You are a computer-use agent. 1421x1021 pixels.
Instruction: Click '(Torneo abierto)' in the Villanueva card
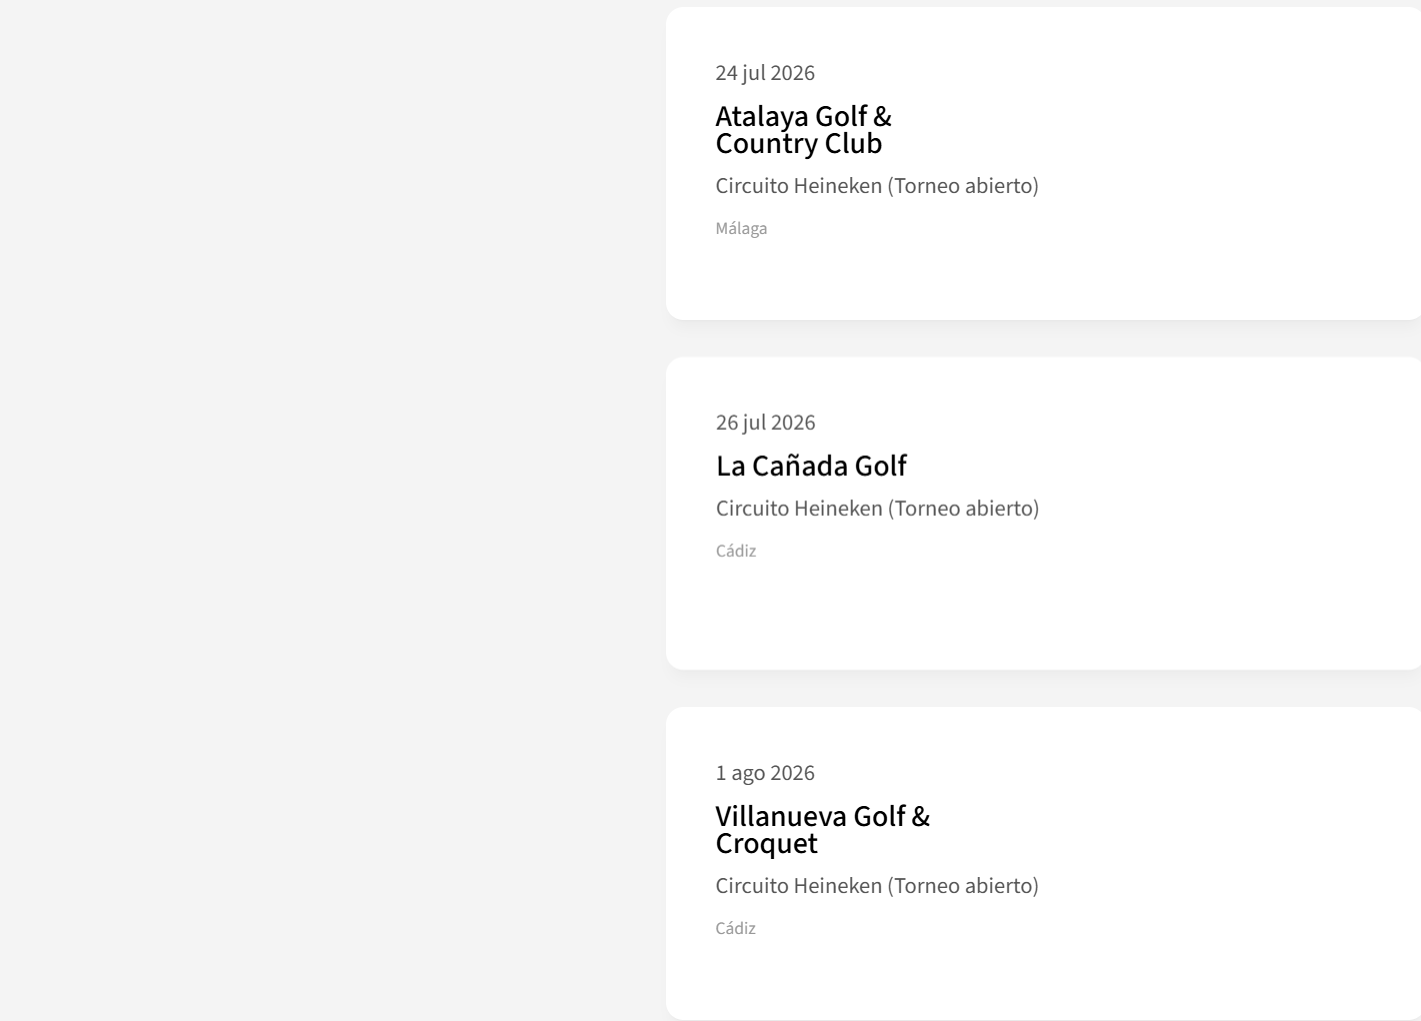(x=963, y=886)
